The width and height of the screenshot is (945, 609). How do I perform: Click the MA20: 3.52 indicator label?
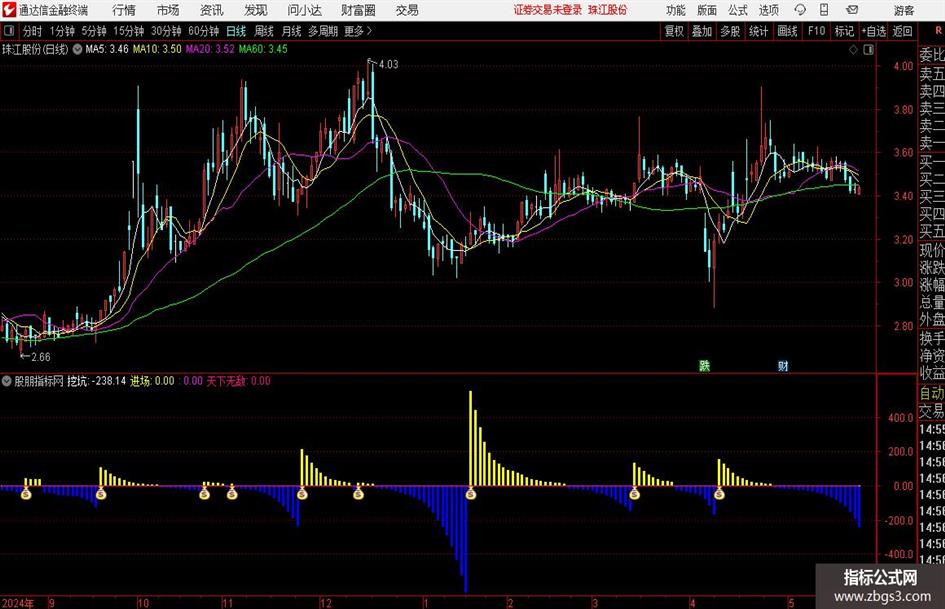(210, 49)
